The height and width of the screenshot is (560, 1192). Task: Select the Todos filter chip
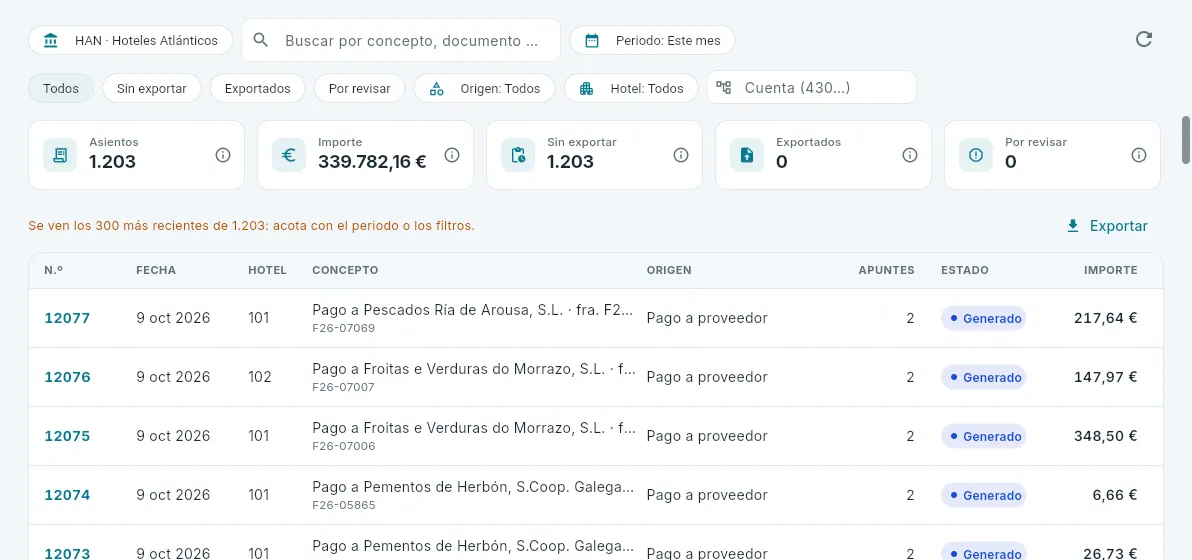pyautogui.click(x=61, y=88)
